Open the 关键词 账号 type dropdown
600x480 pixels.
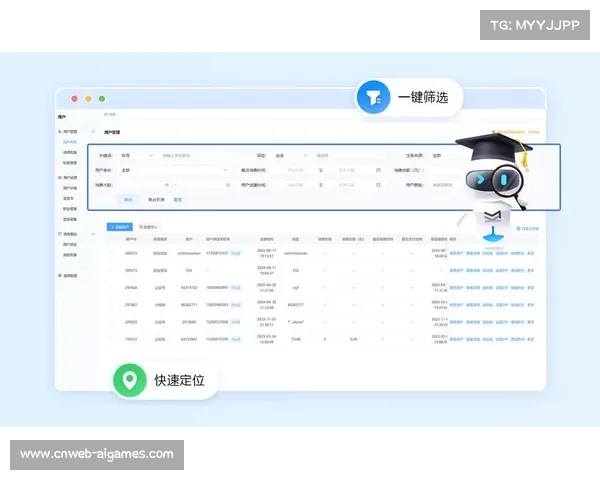pyautogui.click(x=137, y=156)
